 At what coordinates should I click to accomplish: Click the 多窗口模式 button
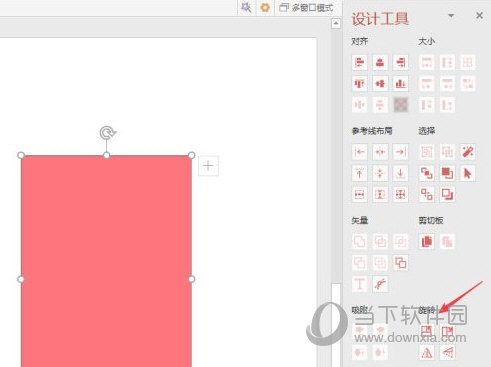306,7
